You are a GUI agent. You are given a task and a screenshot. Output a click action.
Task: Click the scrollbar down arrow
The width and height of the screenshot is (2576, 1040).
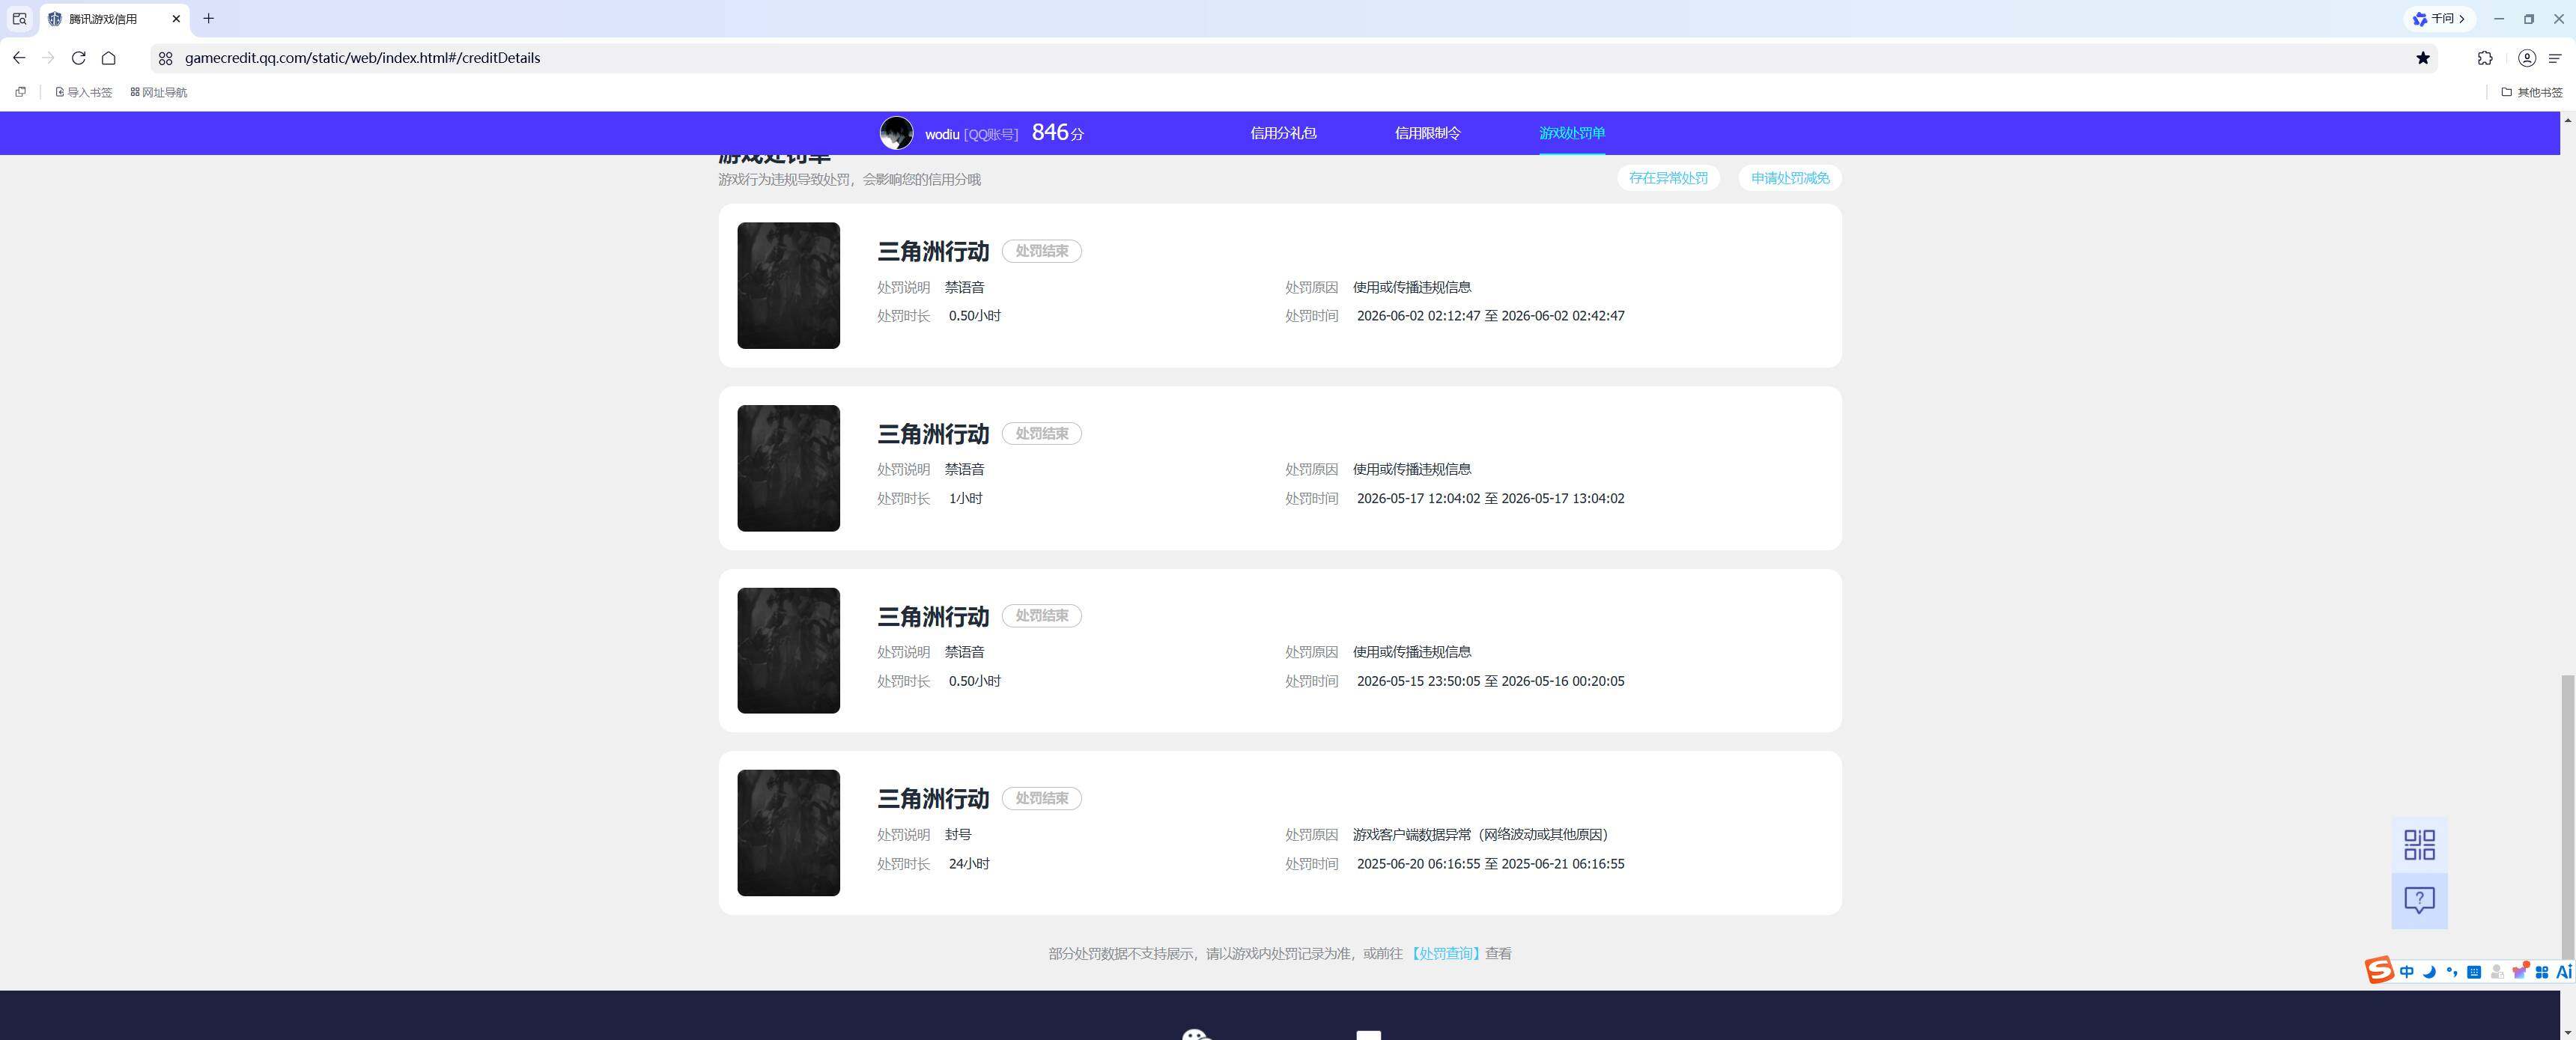[2567, 1032]
